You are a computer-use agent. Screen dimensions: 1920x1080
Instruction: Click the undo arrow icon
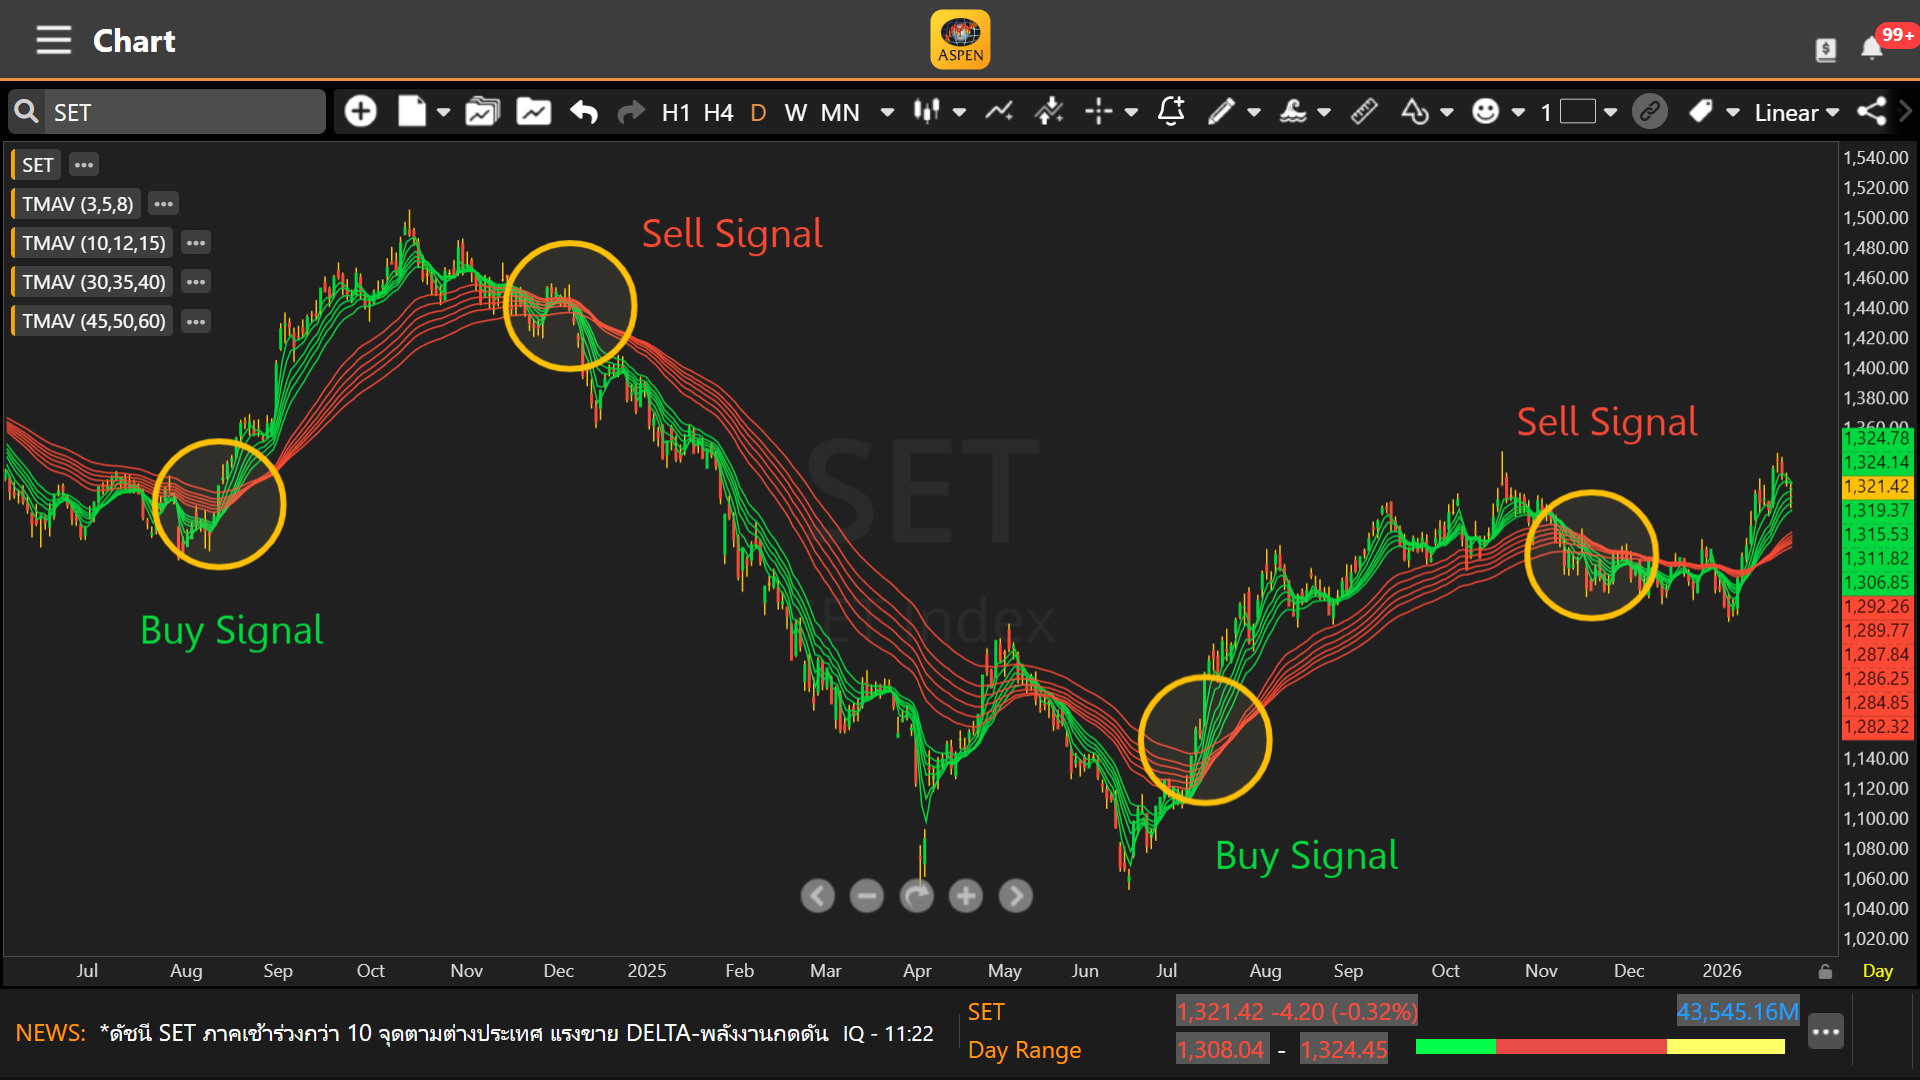pyautogui.click(x=584, y=112)
